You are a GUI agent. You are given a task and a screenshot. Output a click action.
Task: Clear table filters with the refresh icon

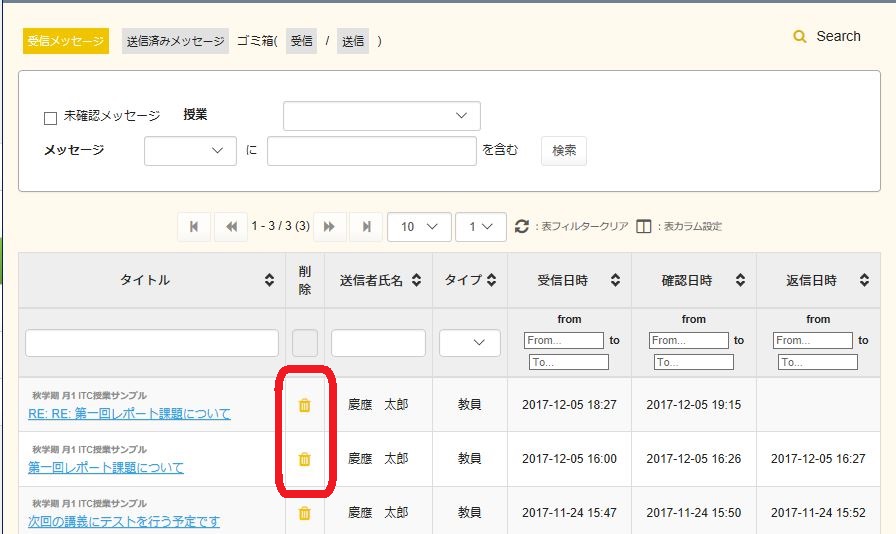click(521, 227)
